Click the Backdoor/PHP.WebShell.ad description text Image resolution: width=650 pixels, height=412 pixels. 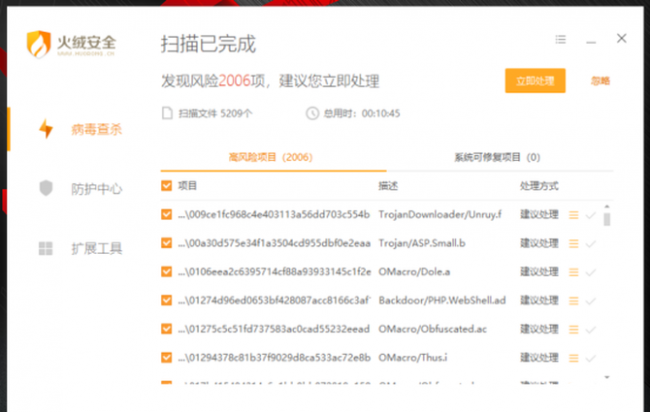(x=442, y=300)
